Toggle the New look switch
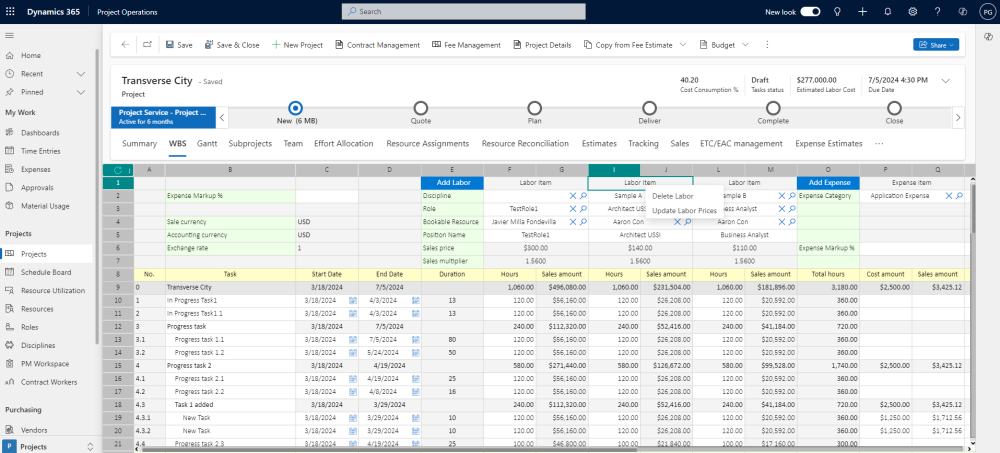Image resolution: width=1000 pixels, height=453 pixels. (x=810, y=12)
